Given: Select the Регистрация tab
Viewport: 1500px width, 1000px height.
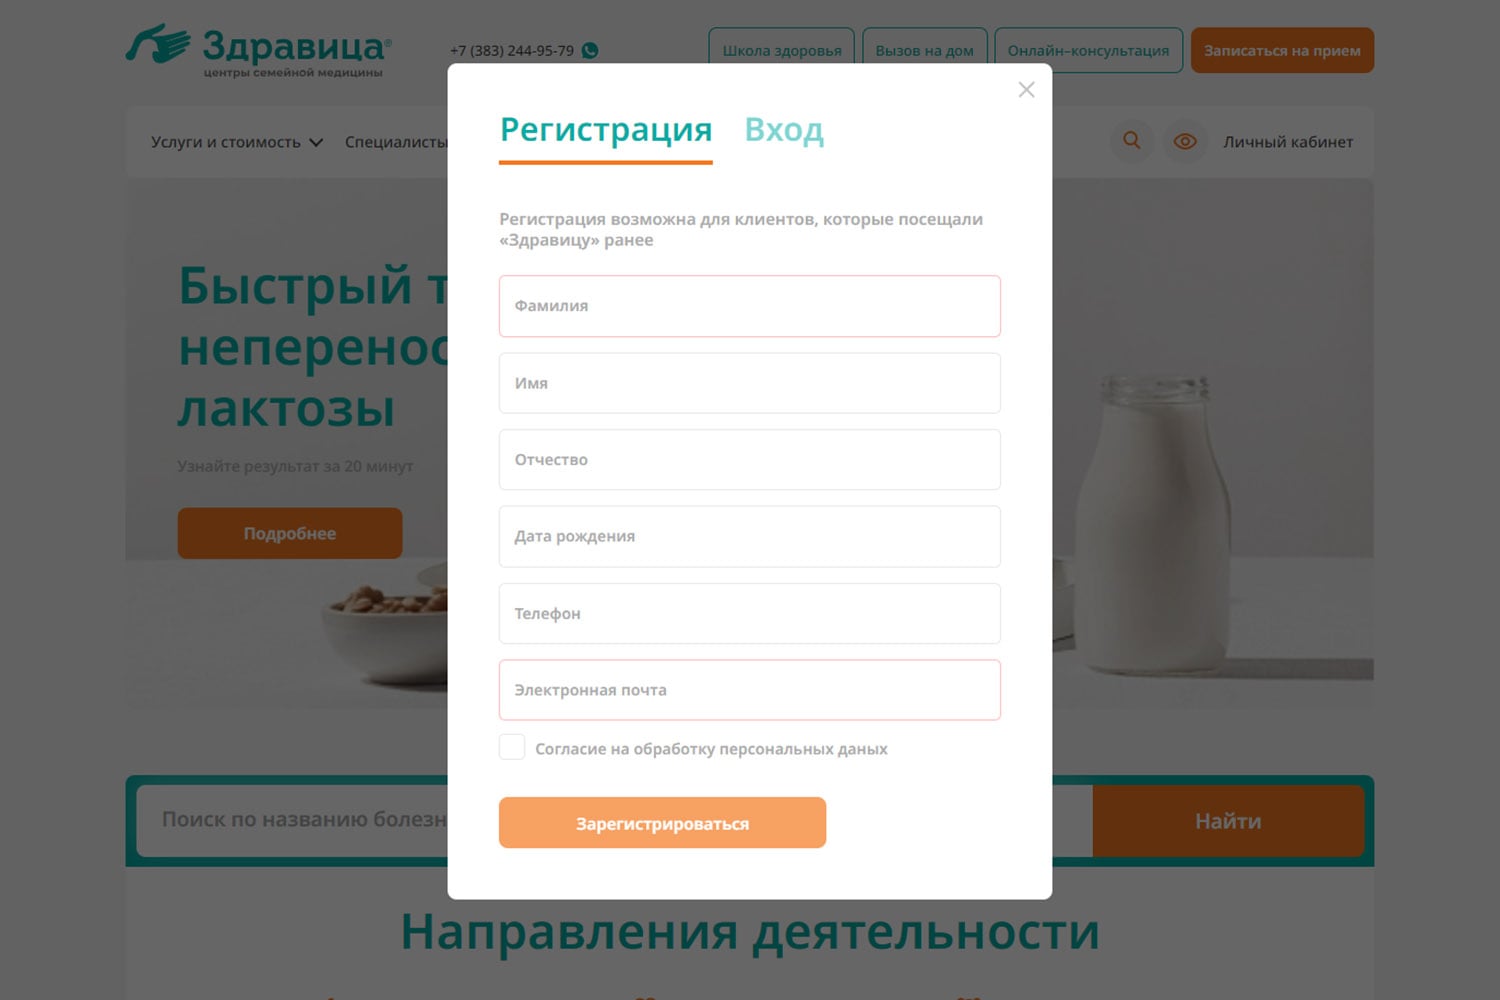Looking at the screenshot, I should (606, 130).
